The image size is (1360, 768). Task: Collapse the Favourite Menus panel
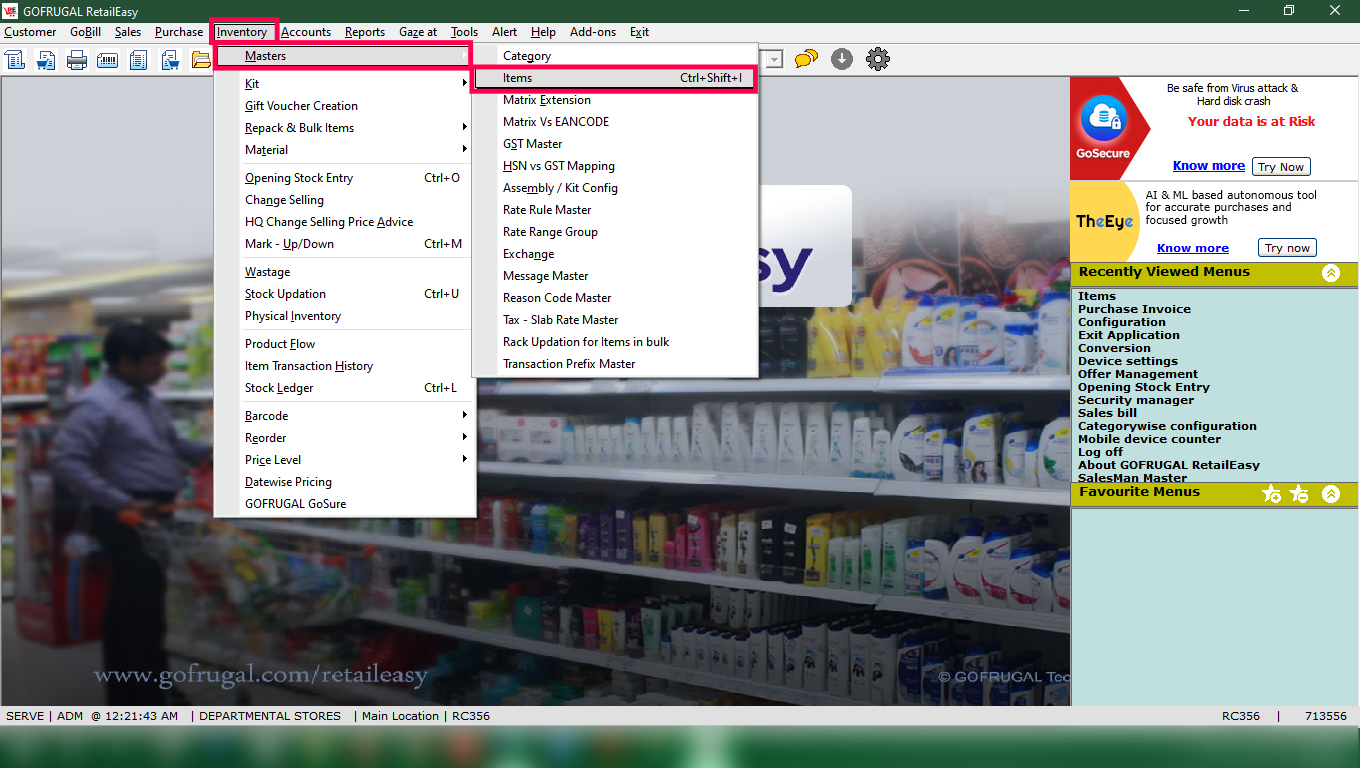pyautogui.click(x=1331, y=493)
